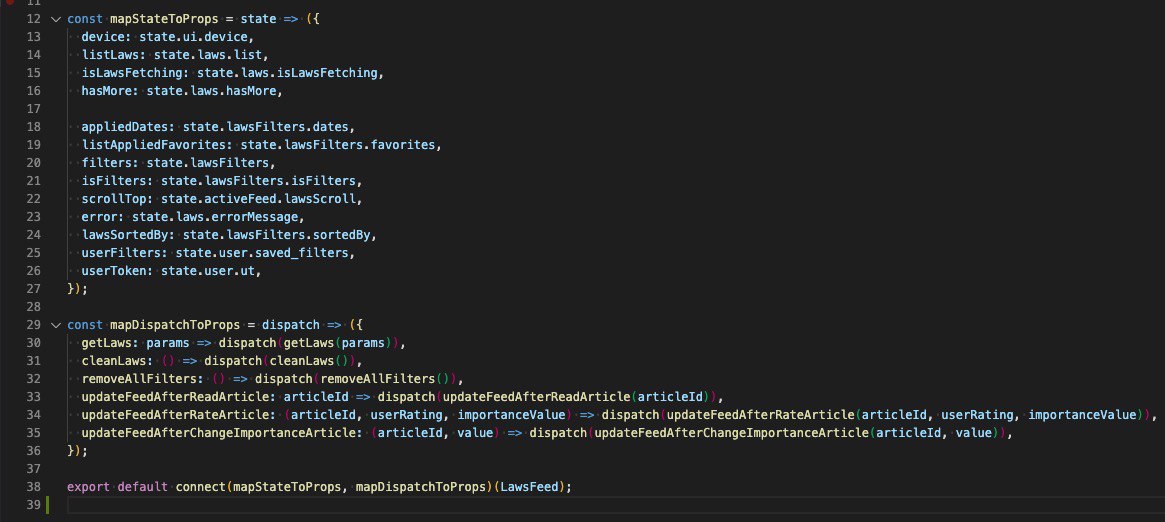The image size is (1165, 522).
Task: Click the 'state.activeFeed.lawsScroll' value
Action: (259, 199)
